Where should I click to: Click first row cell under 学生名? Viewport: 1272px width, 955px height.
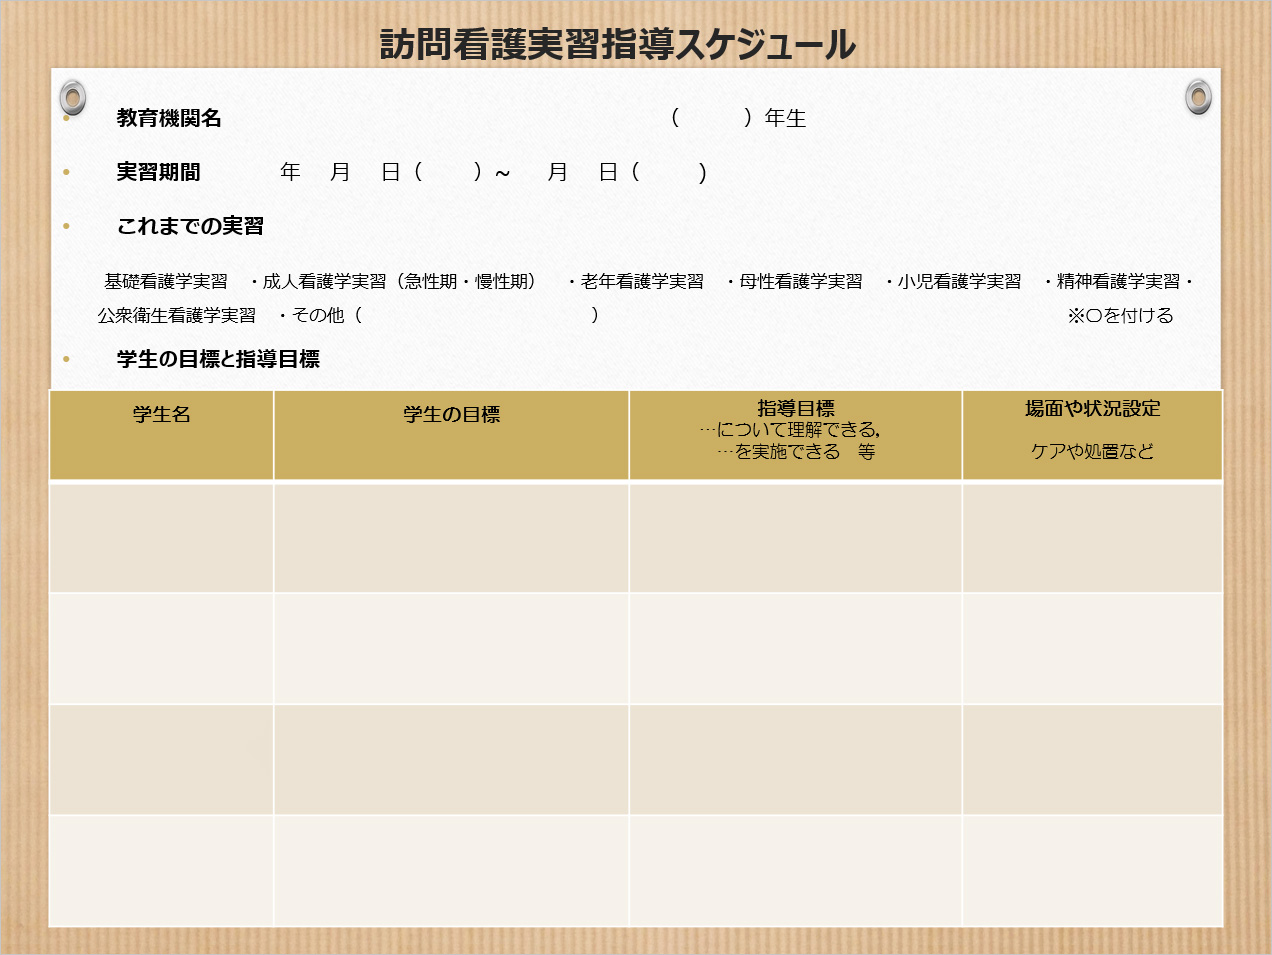click(161, 537)
